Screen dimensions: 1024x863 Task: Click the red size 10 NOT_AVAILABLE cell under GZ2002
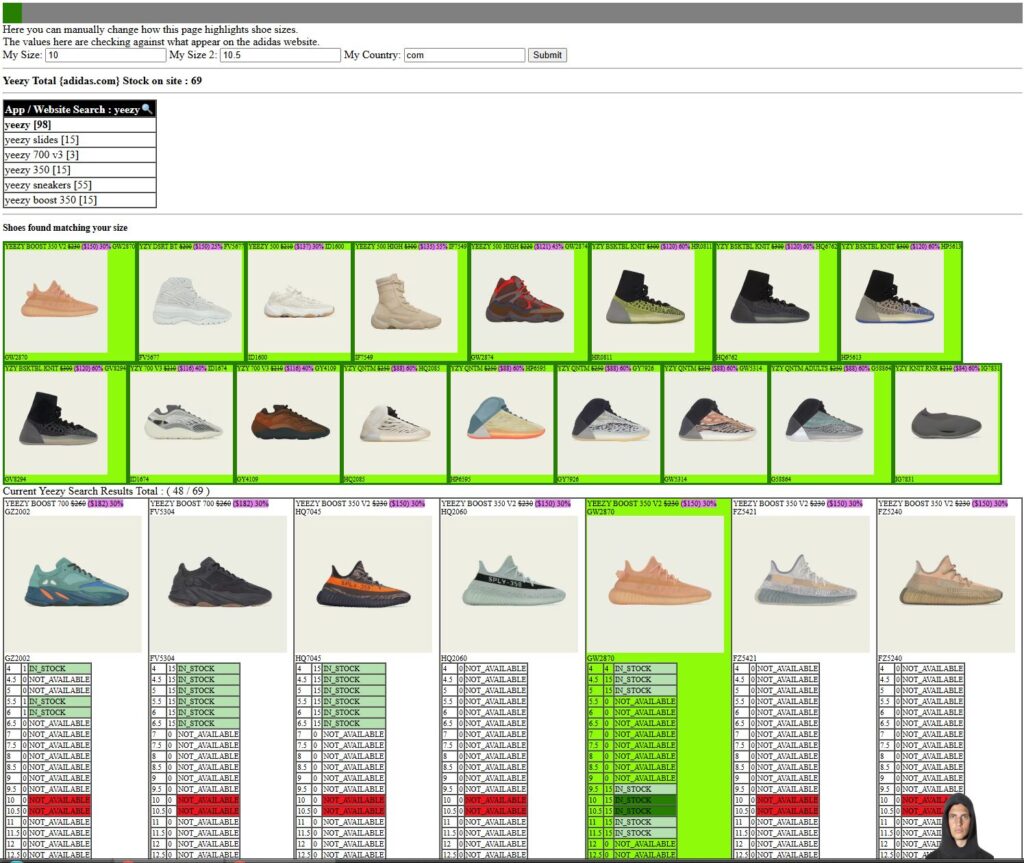click(x=59, y=800)
